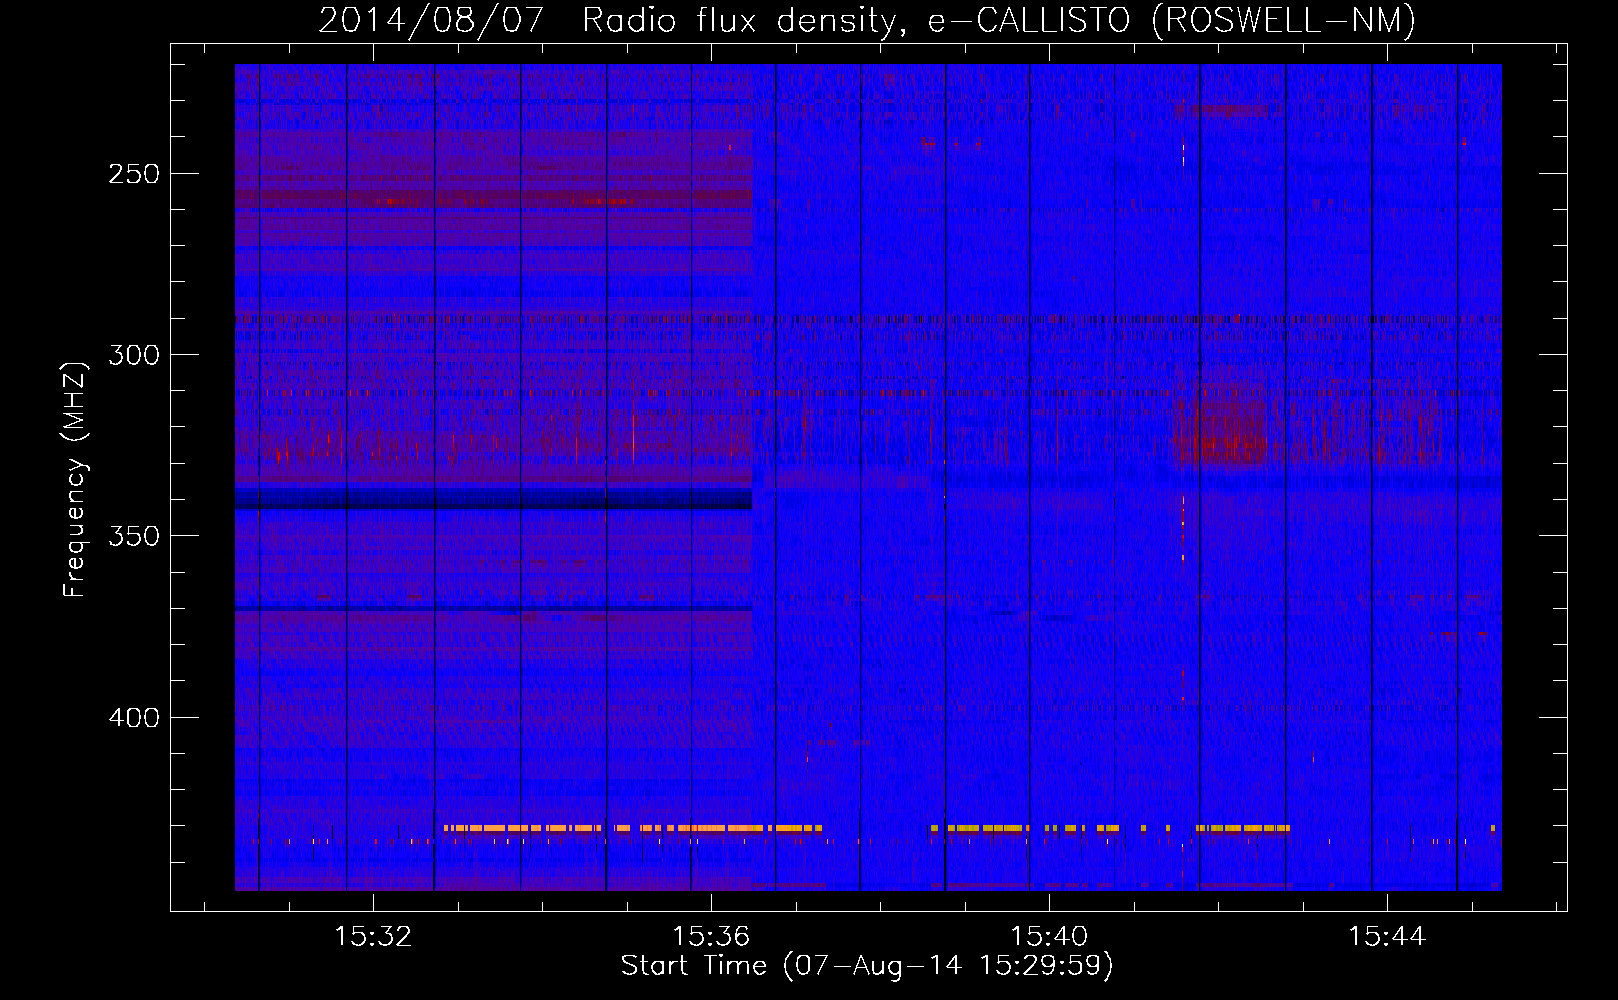Screen dimensions: 1618x1000
Task: Click the 300 frequency axis label
Action: click(x=134, y=355)
